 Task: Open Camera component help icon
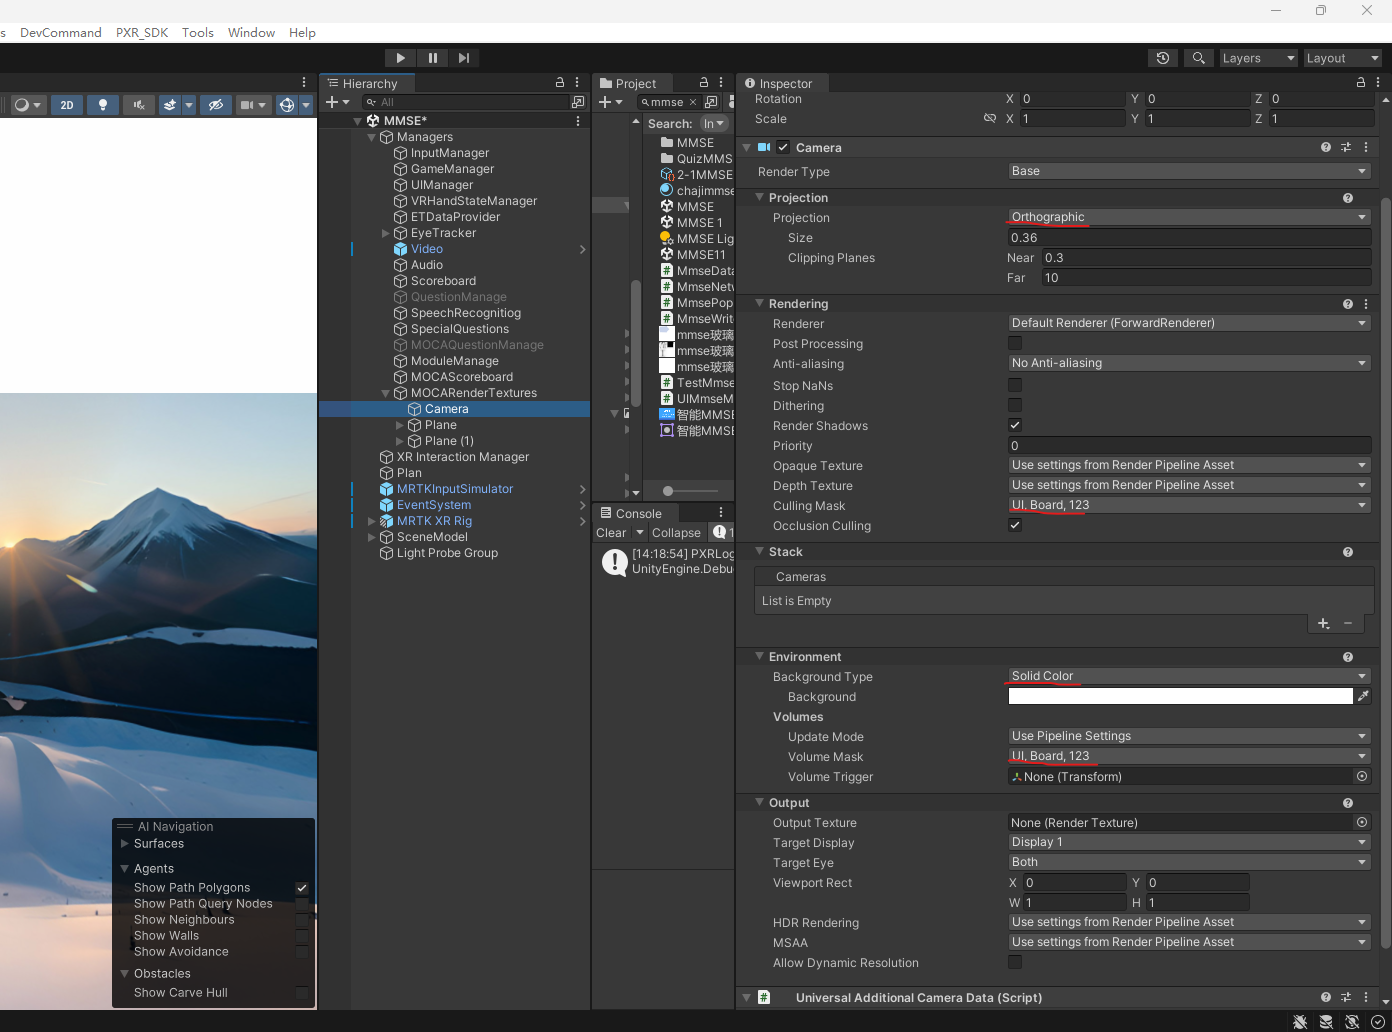click(x=1326, y=147)
